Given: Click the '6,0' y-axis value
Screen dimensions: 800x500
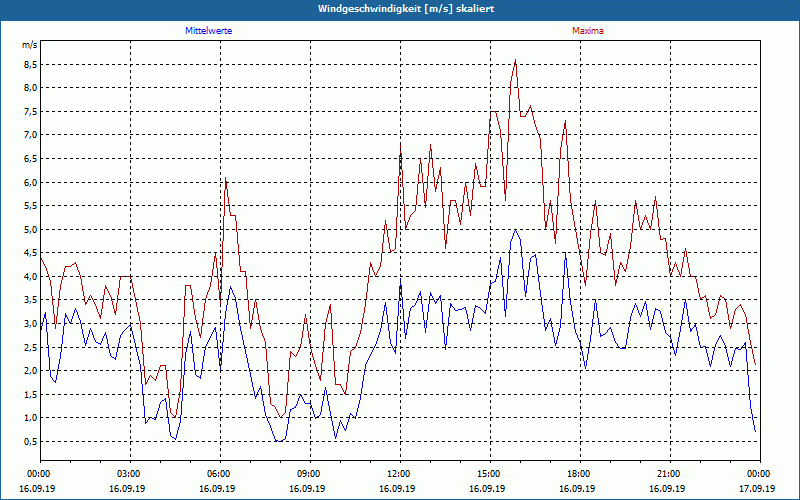Looking at the screenshot, I should pyautogui.click(x=31, y=182).
